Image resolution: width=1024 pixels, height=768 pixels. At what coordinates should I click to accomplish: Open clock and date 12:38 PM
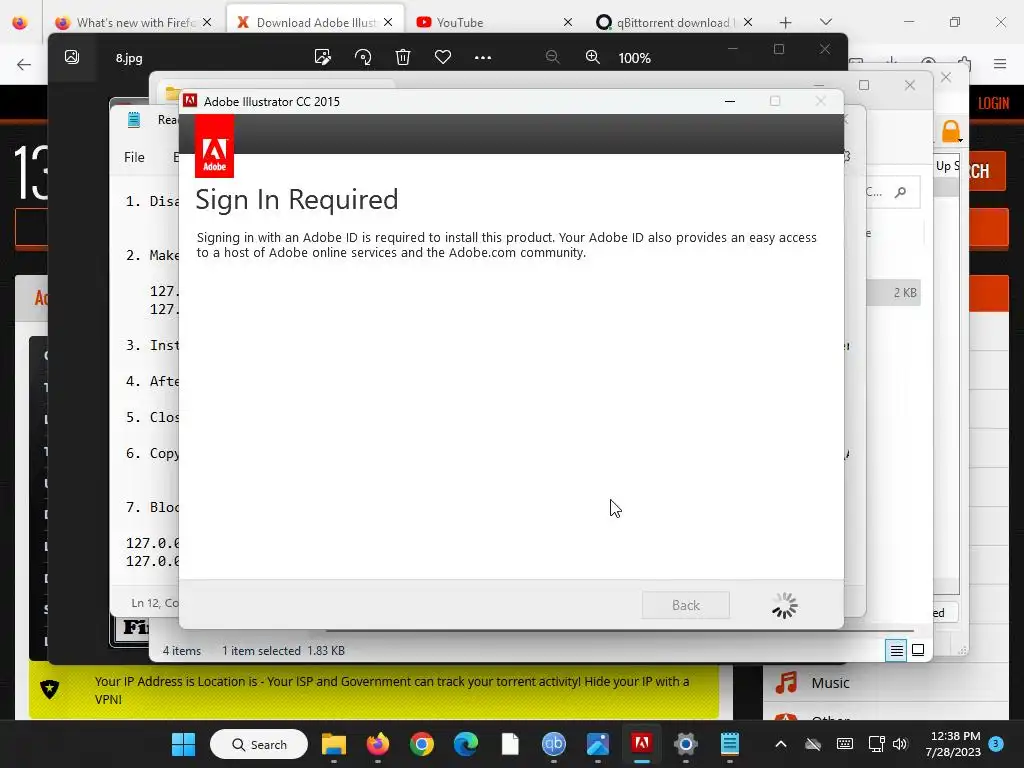tap(953, 744)
